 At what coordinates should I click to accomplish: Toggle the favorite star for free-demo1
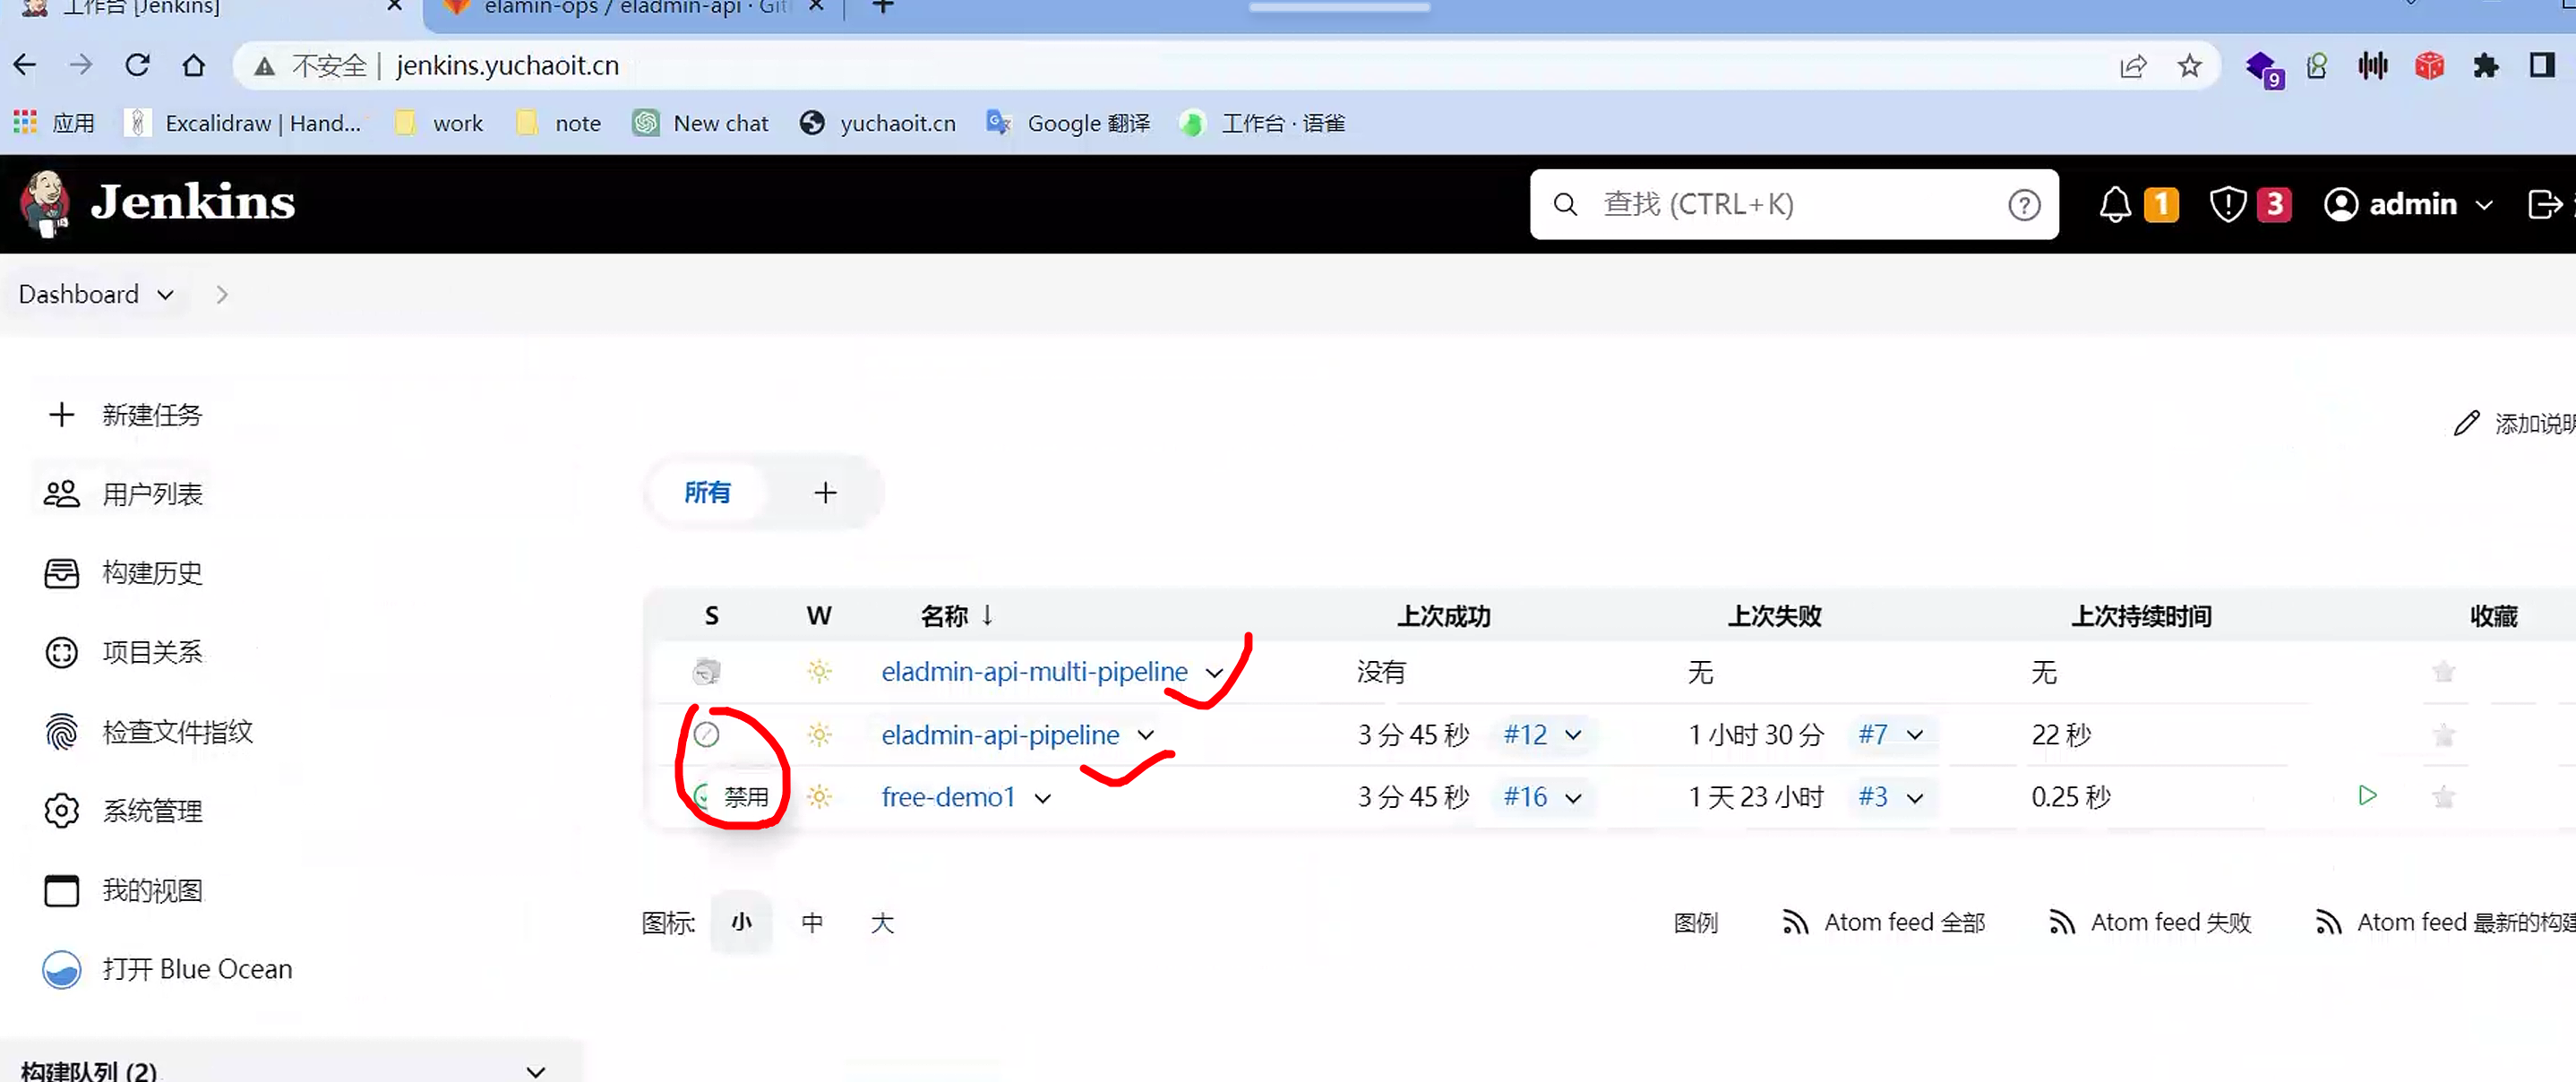2444,796
